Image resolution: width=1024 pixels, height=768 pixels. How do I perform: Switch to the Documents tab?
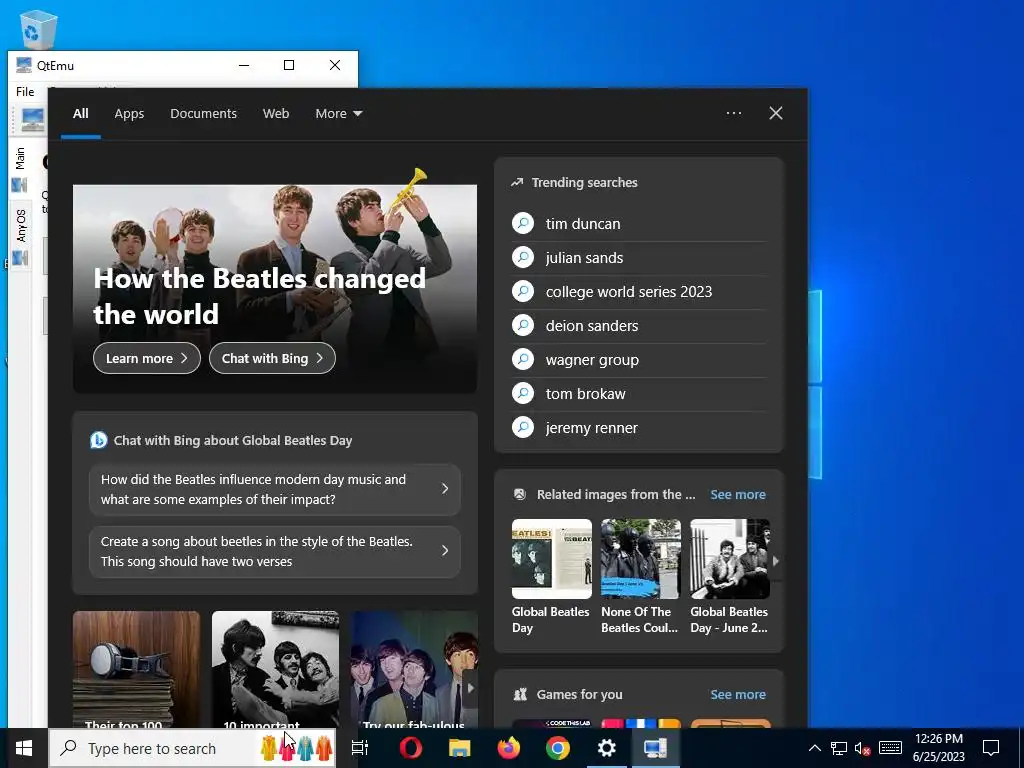coord(203,114)
